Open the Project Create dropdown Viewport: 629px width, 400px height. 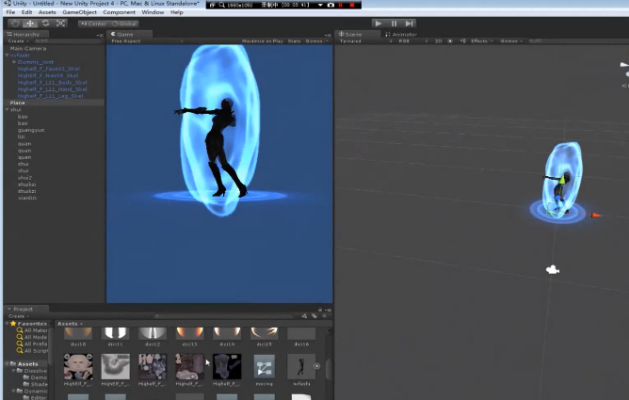(x=18, y=316)
